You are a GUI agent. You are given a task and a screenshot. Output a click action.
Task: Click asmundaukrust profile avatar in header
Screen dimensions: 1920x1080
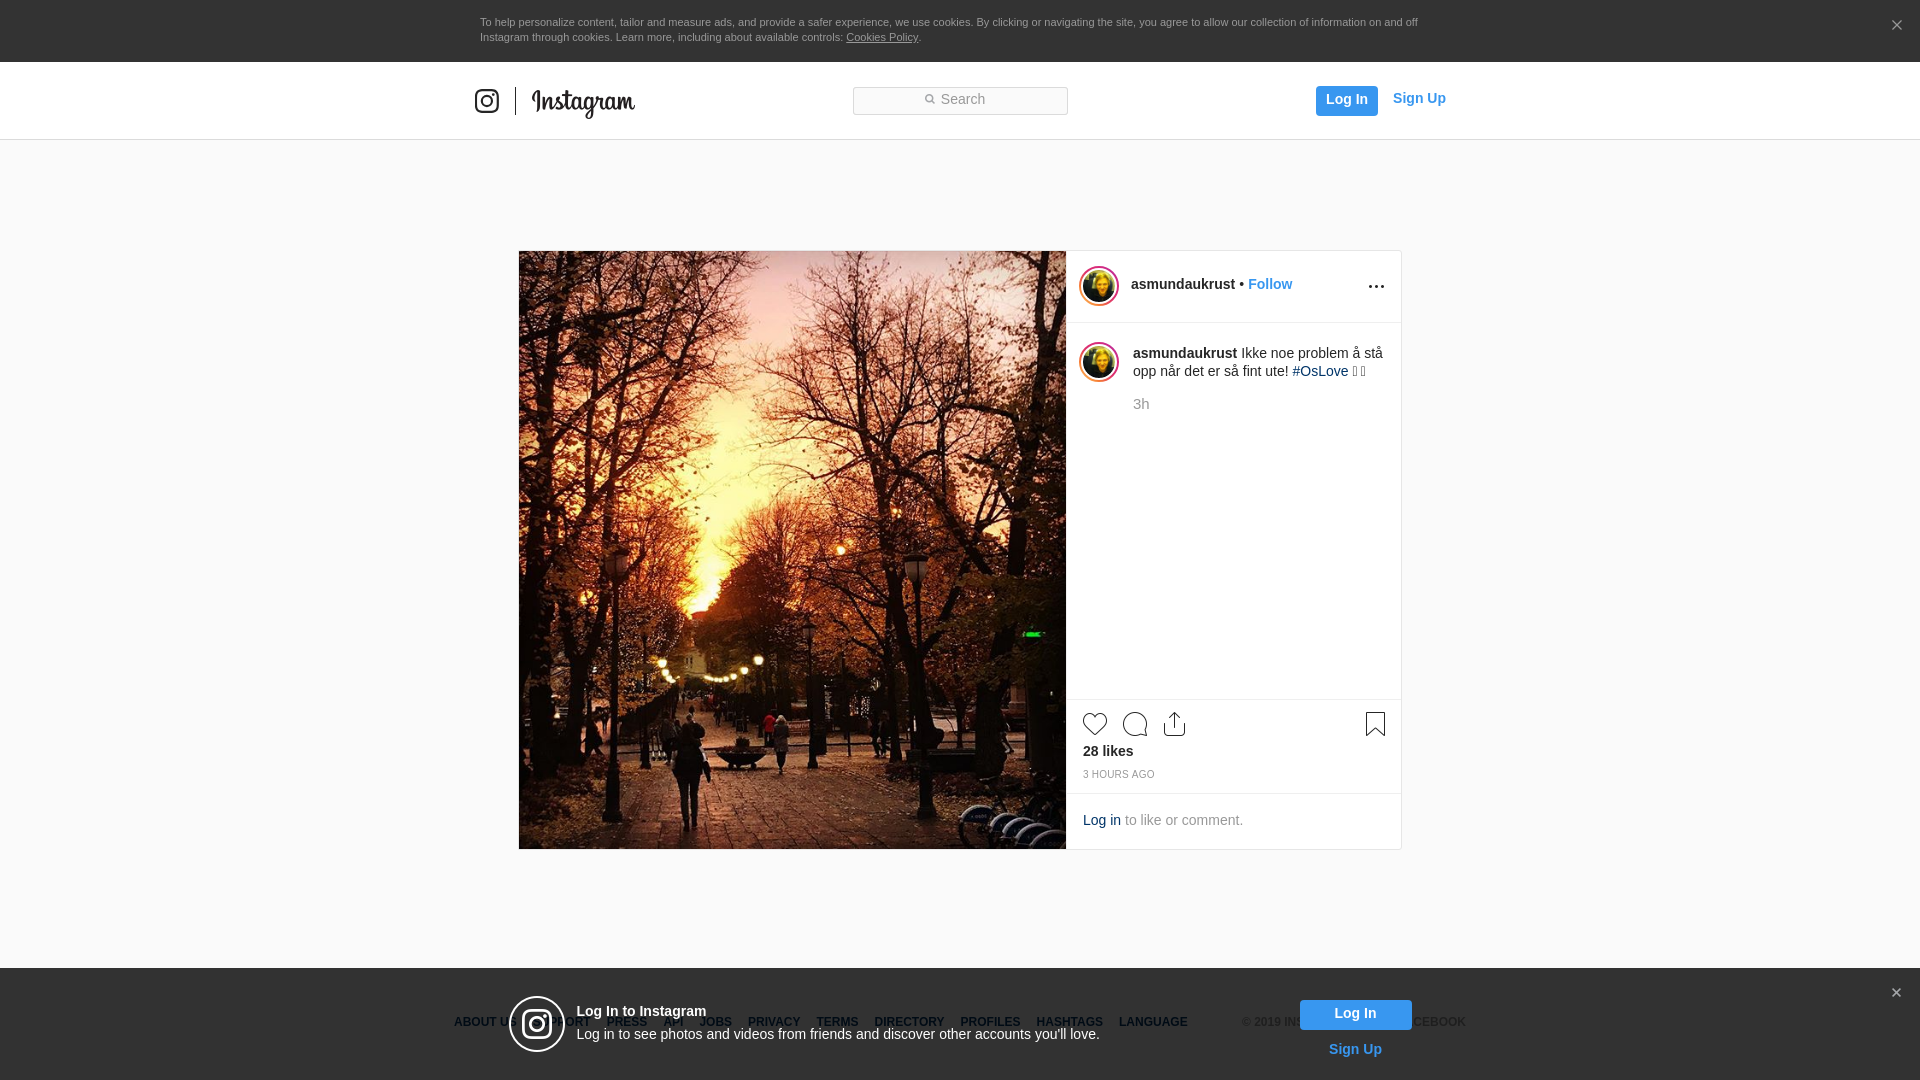(1099, 286)
